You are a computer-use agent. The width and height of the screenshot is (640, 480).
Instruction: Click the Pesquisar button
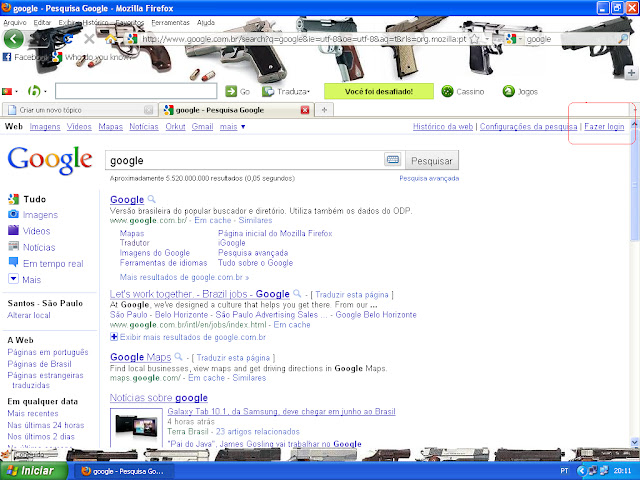click(432, 161)
